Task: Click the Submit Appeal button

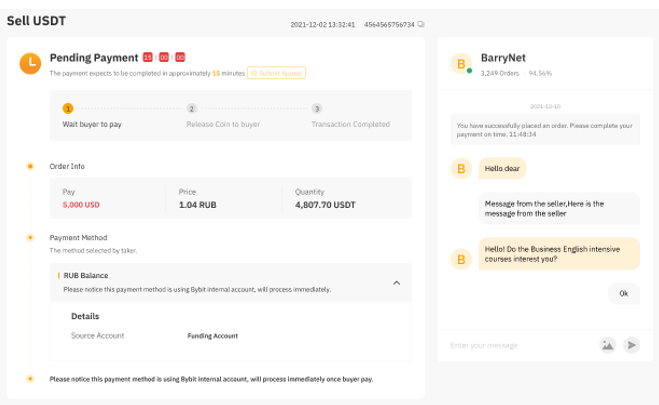Action: pyautogui.click(x=276, y=73)
